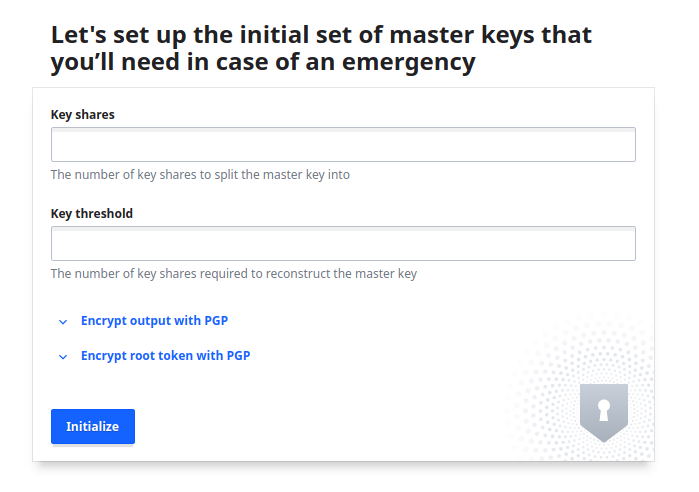Click chevron icon beside Encrypt root token

pos(63,356)
